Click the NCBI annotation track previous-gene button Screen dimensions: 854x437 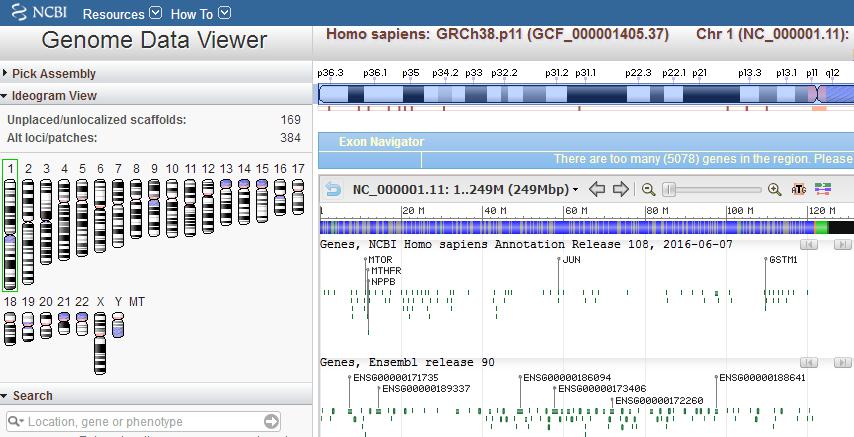[809, 244]
